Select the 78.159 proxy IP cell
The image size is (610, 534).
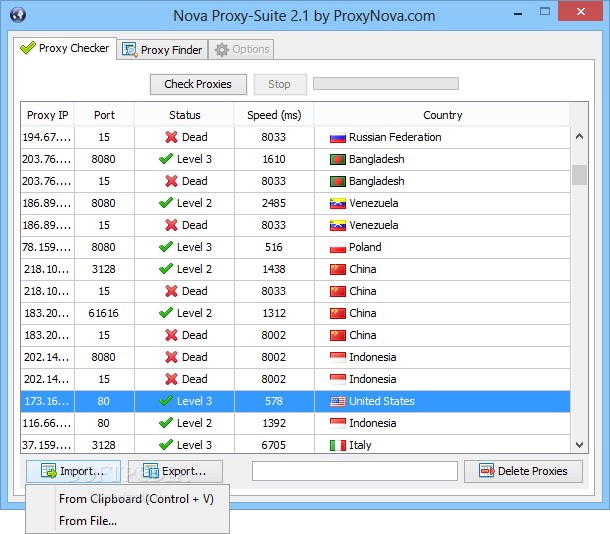[x=47, y=247]
